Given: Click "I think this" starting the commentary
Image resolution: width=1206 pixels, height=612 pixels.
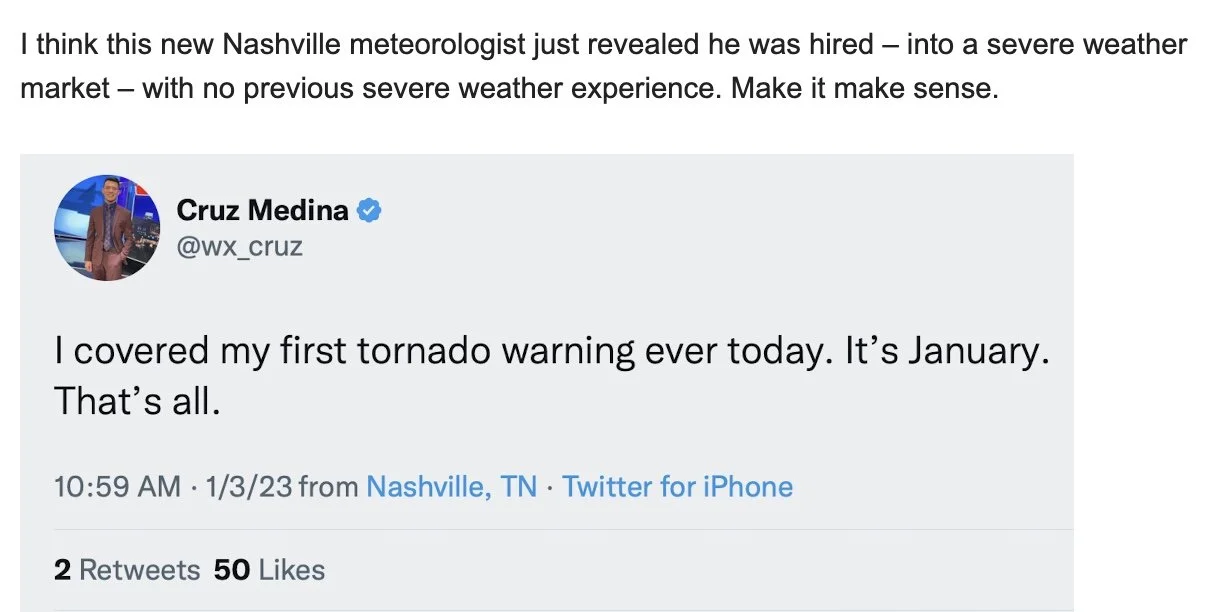Looking at the screenshot, I should [66, 45].
